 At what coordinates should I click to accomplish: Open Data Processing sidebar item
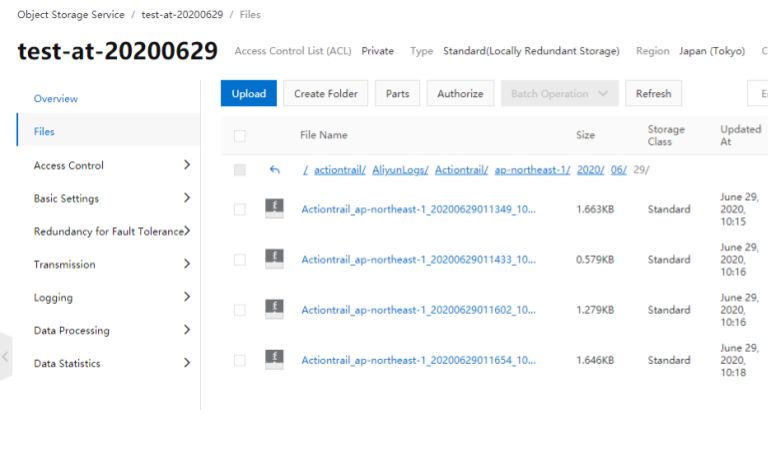click(x=71, y=331)
